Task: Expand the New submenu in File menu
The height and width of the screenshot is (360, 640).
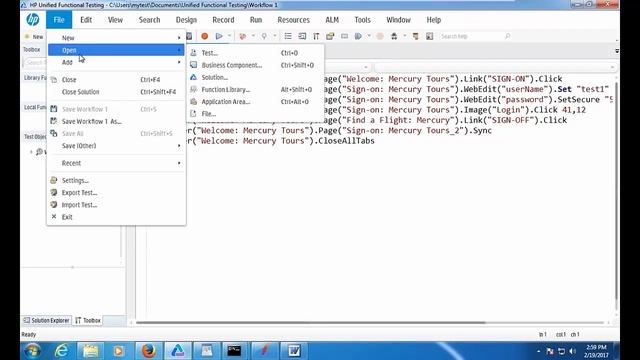Action: [x=116, y=38]
